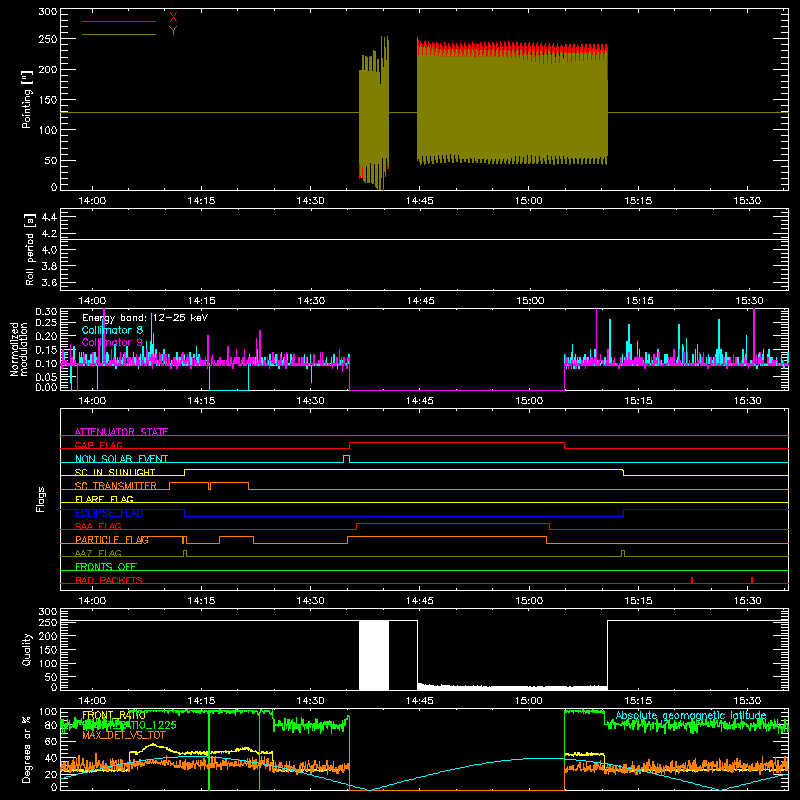Viewport: 800px width, 800px height.
Task: Click the FLARE_FLAG label
Action: (104, 499)
